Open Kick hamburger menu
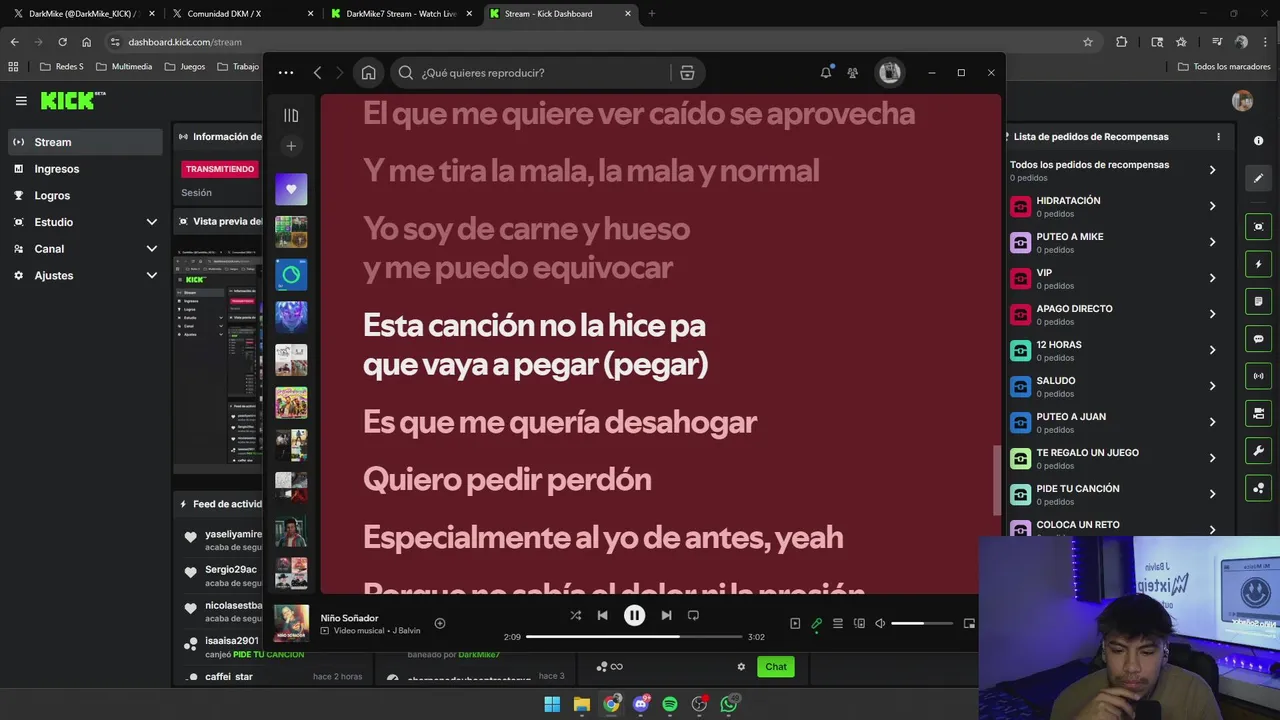1280x720 pixels. click(21, 101)
